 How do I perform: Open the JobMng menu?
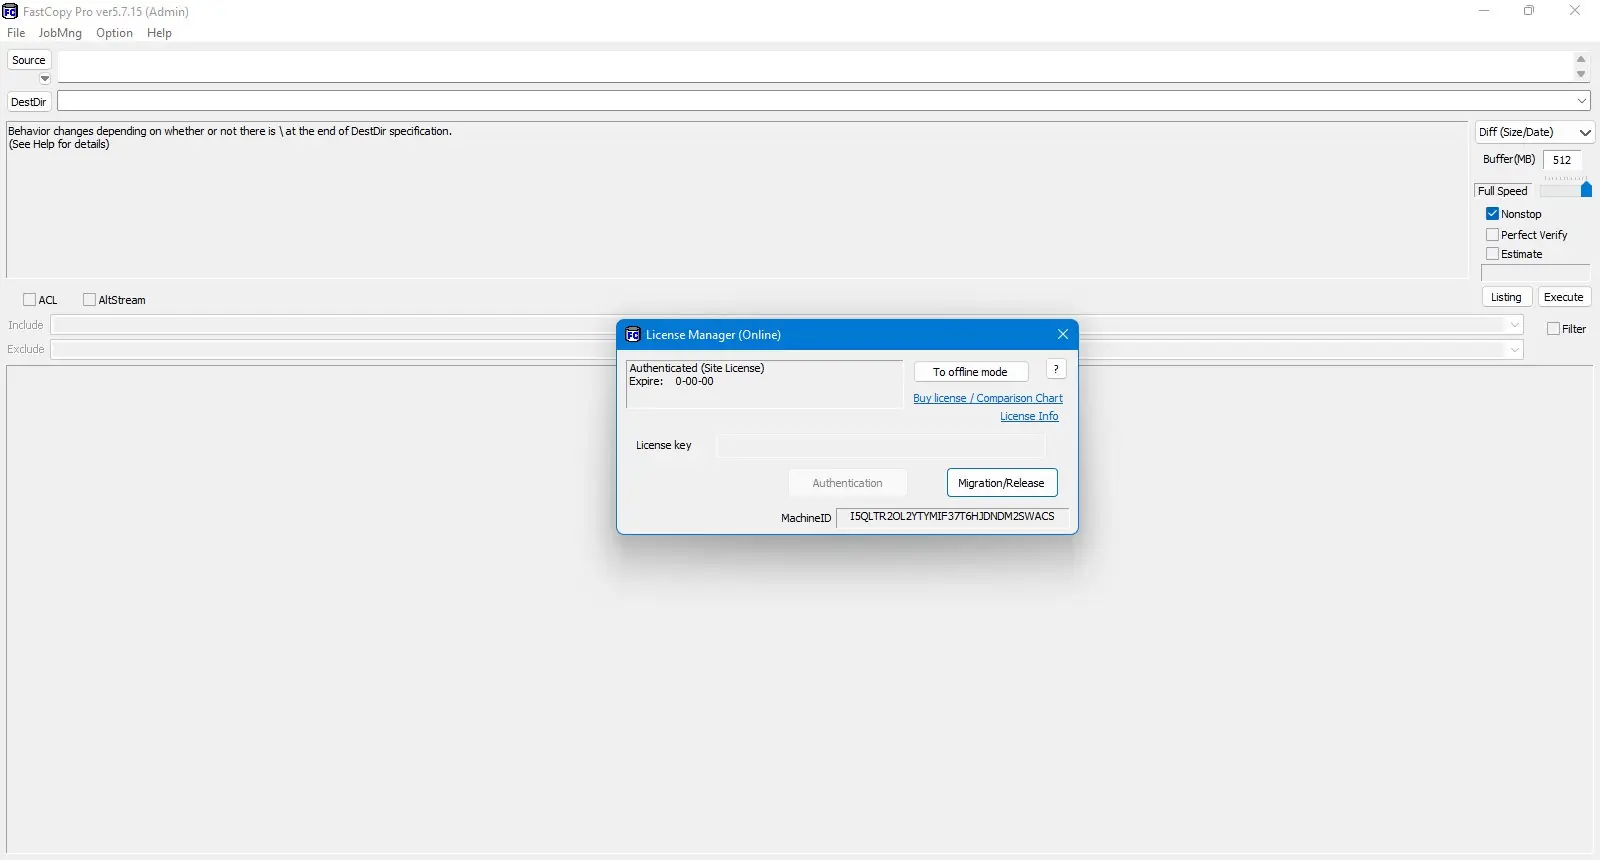[60, 33]
